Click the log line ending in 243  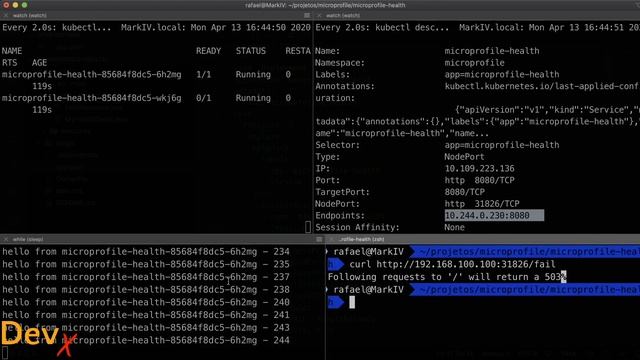pyautogui.click(x=146, y=328)
